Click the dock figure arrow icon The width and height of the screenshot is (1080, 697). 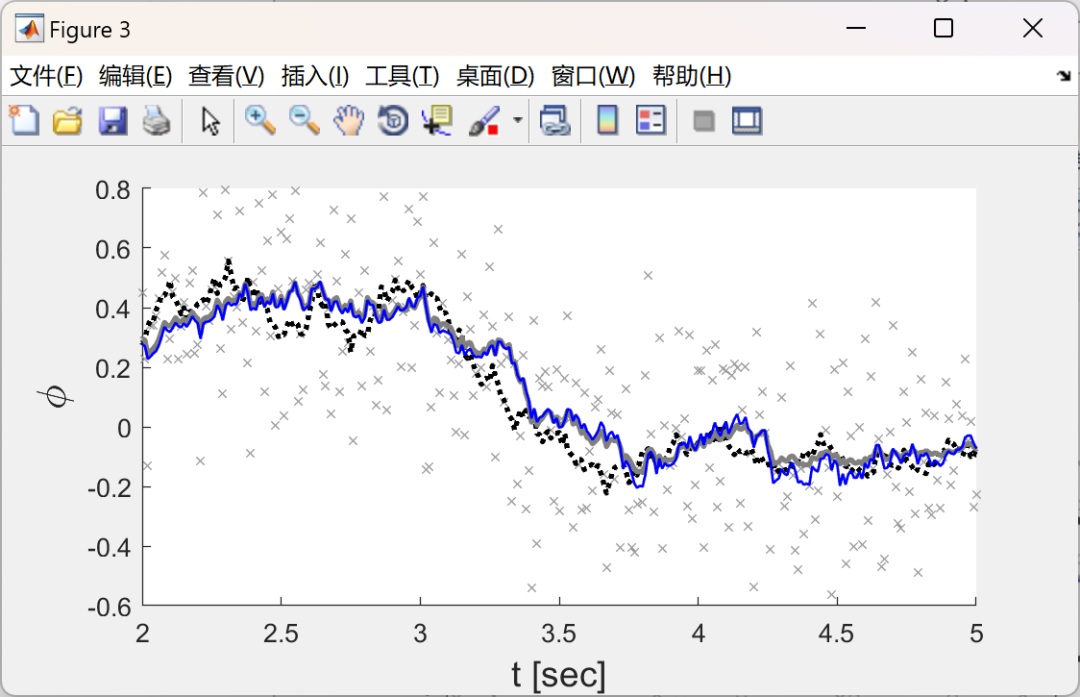[1064, 76]
